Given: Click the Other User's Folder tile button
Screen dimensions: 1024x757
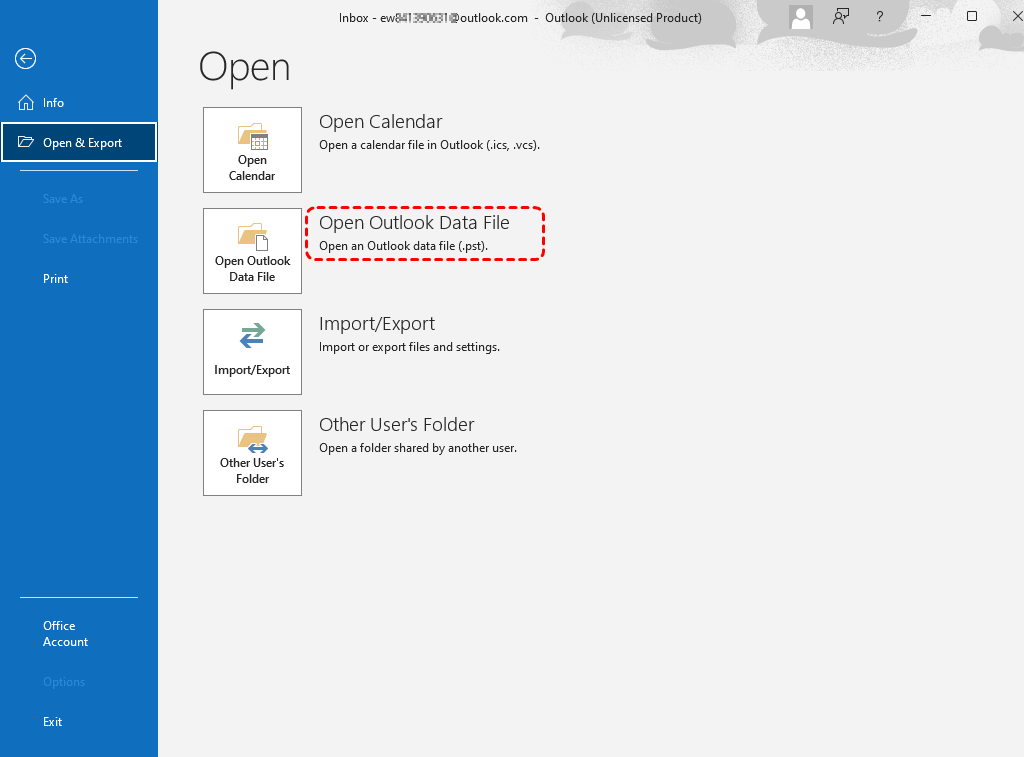Looking at the screenshot, I should coord(252,453).
